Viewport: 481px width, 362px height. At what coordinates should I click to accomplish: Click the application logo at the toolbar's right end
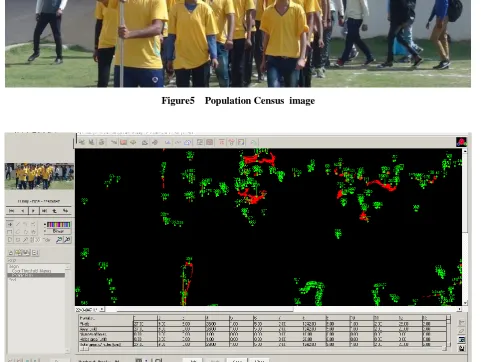click(x=461, y=142)
